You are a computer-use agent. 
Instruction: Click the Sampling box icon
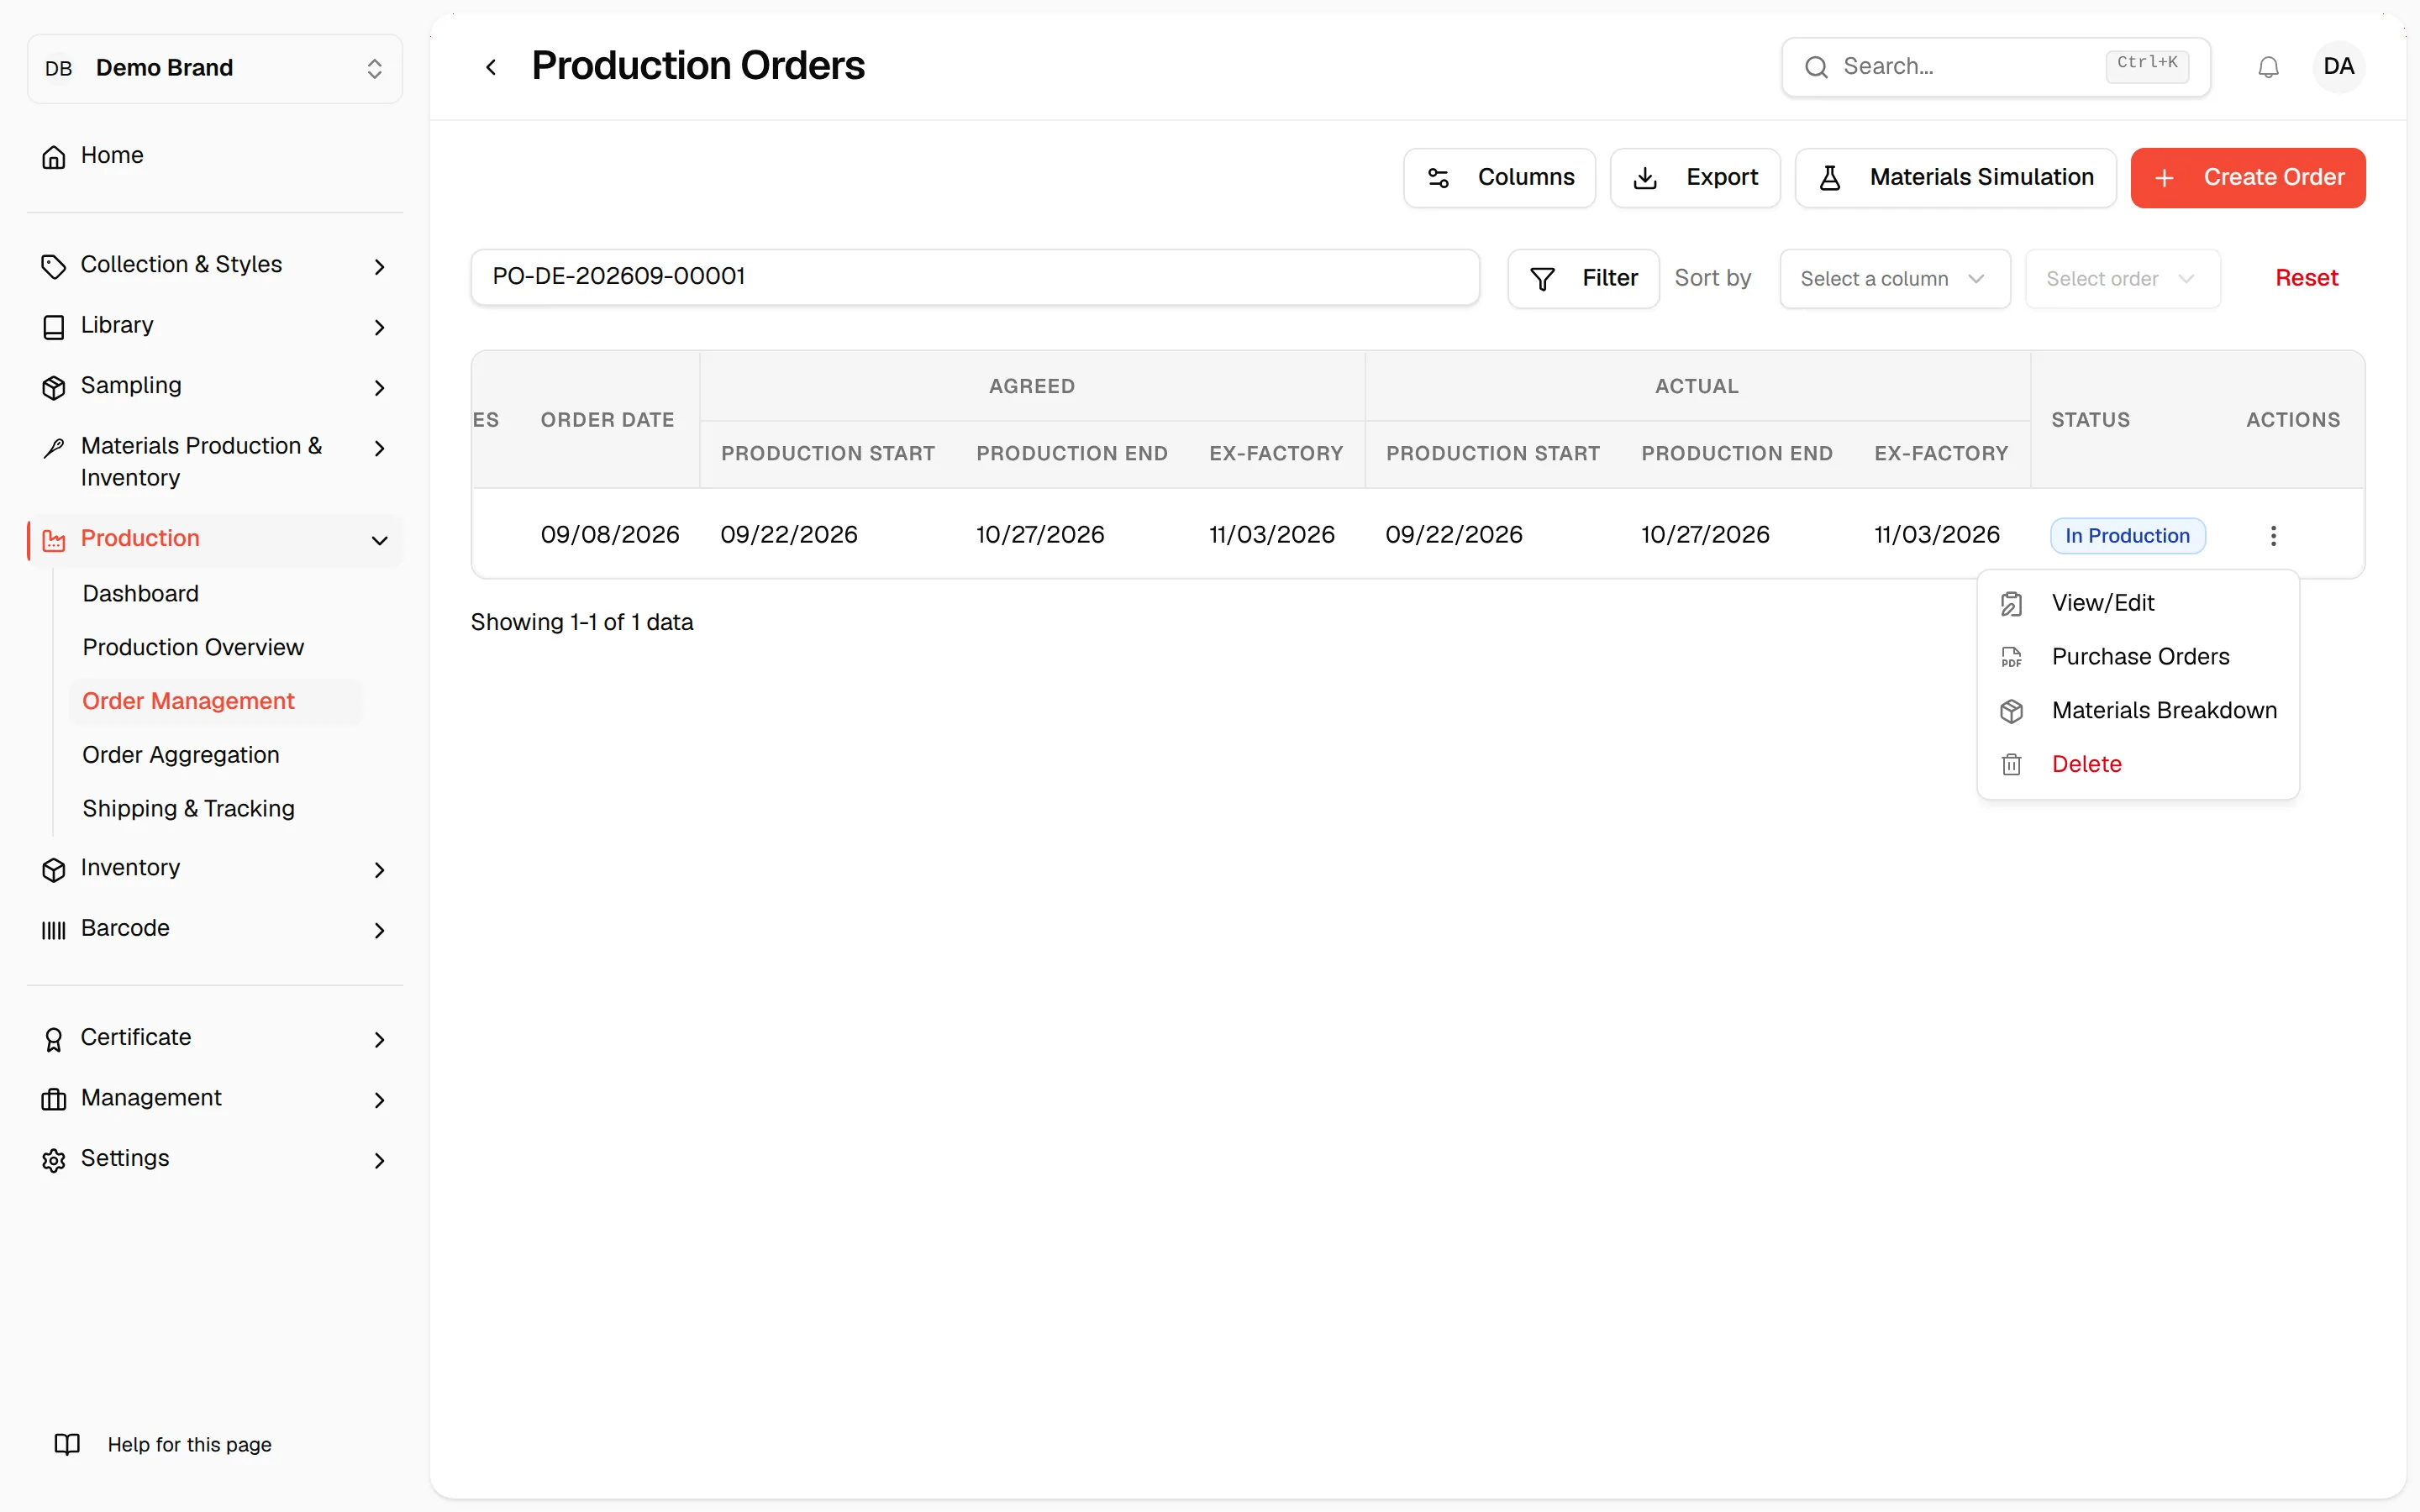(x=54, y=387)
